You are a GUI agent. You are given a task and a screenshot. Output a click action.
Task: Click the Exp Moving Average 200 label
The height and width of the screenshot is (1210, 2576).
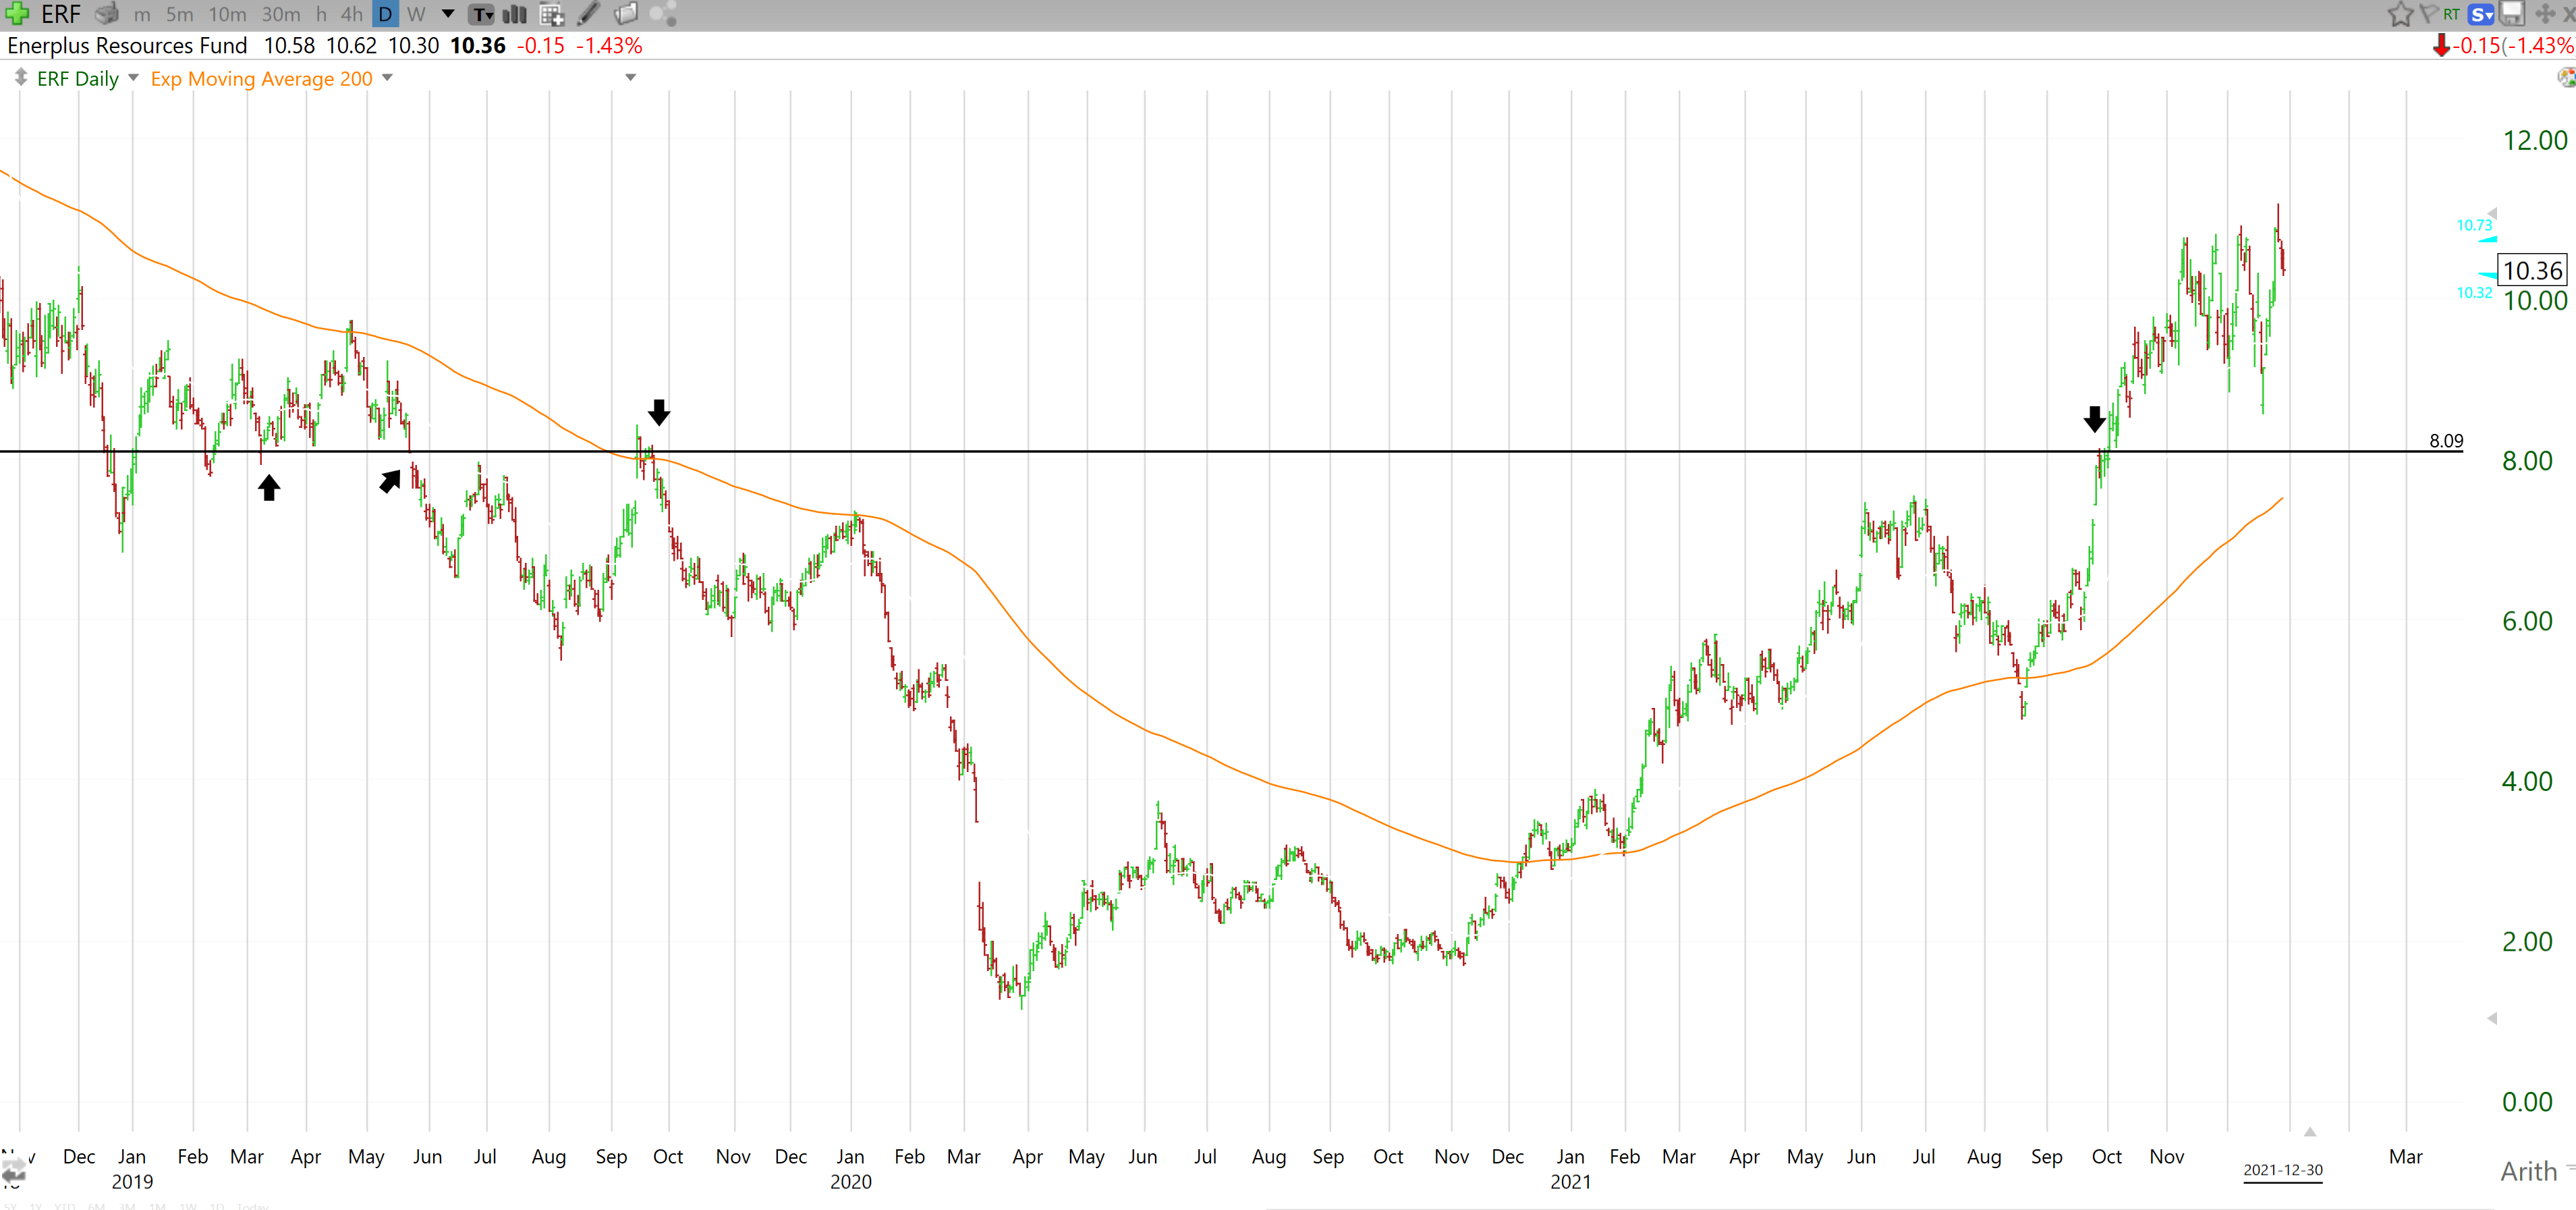coord(261,78)
